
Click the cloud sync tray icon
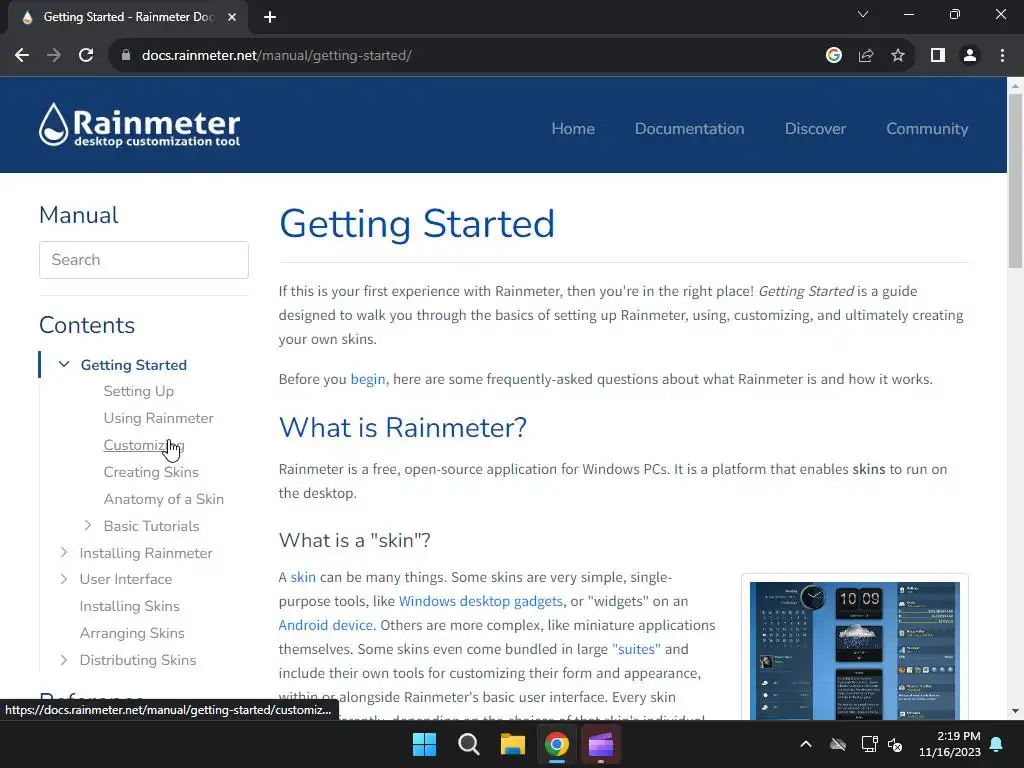click(838, 744)
